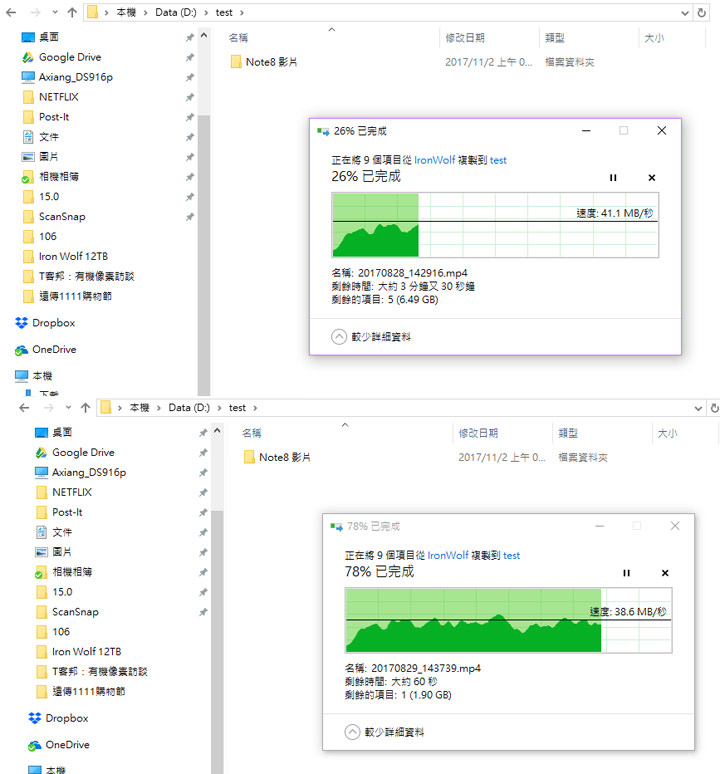Sort by 大小 column in the lower window
This screenshot has height=774, width=720.
(x=667, y=433)
